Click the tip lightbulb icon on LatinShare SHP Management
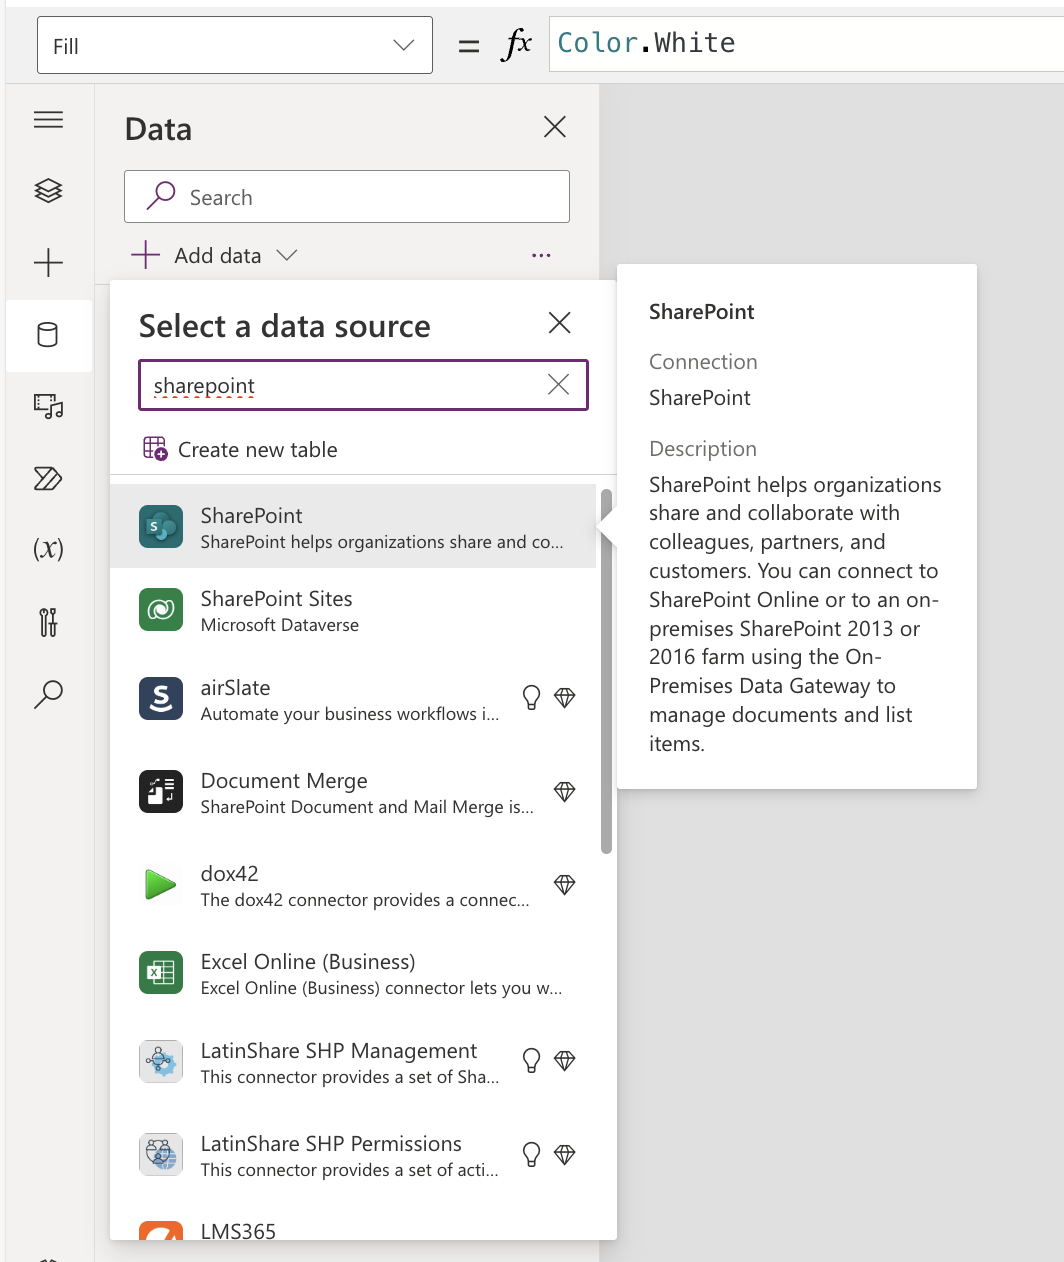This screenshot has height=1262, width=1064. [x=530, y=1060]
